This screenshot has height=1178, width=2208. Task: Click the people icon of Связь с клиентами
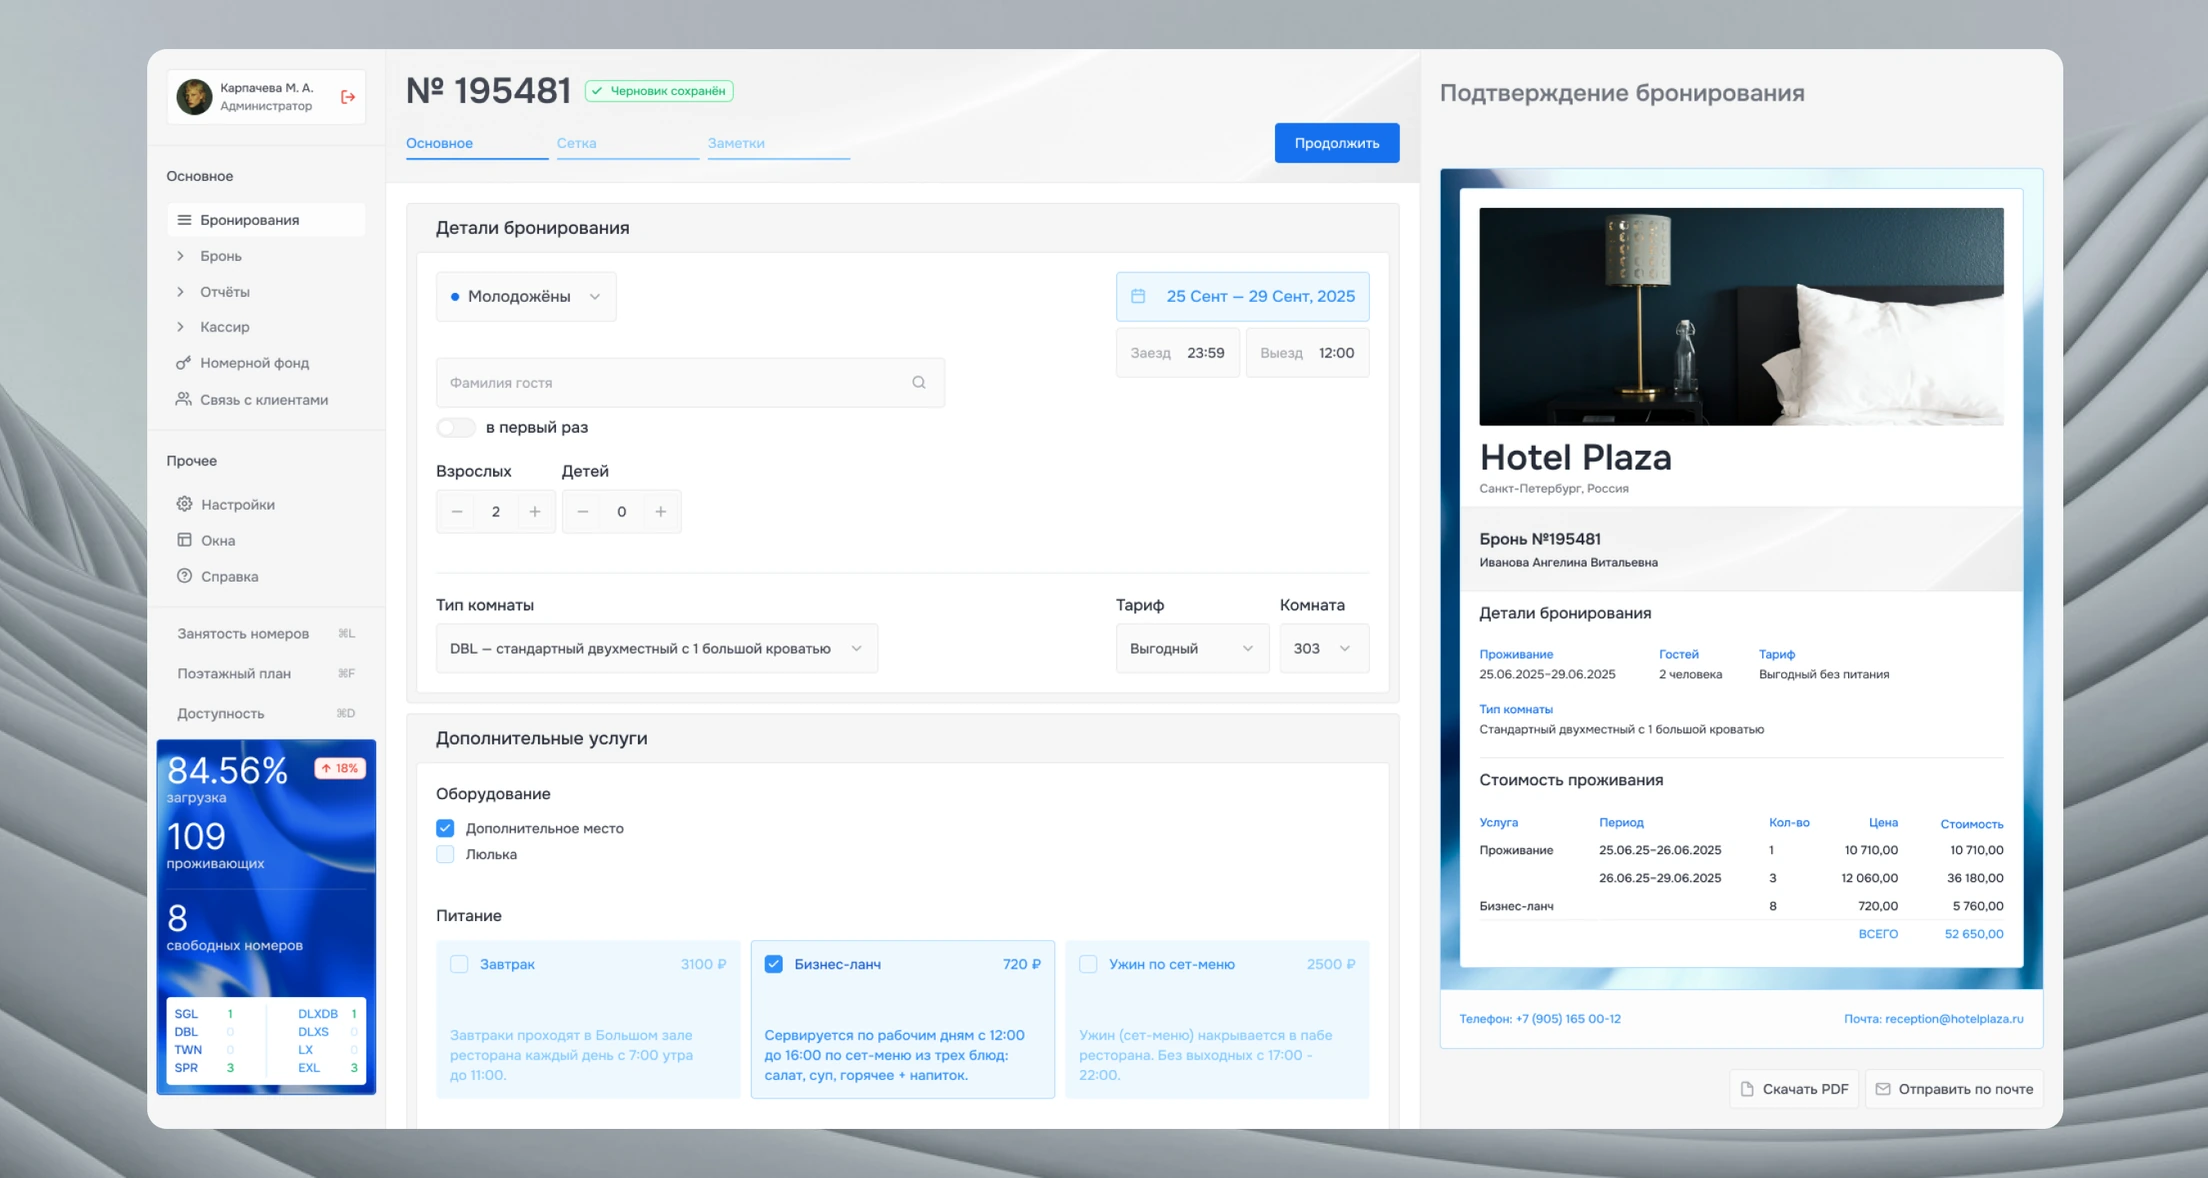(184, 399)
